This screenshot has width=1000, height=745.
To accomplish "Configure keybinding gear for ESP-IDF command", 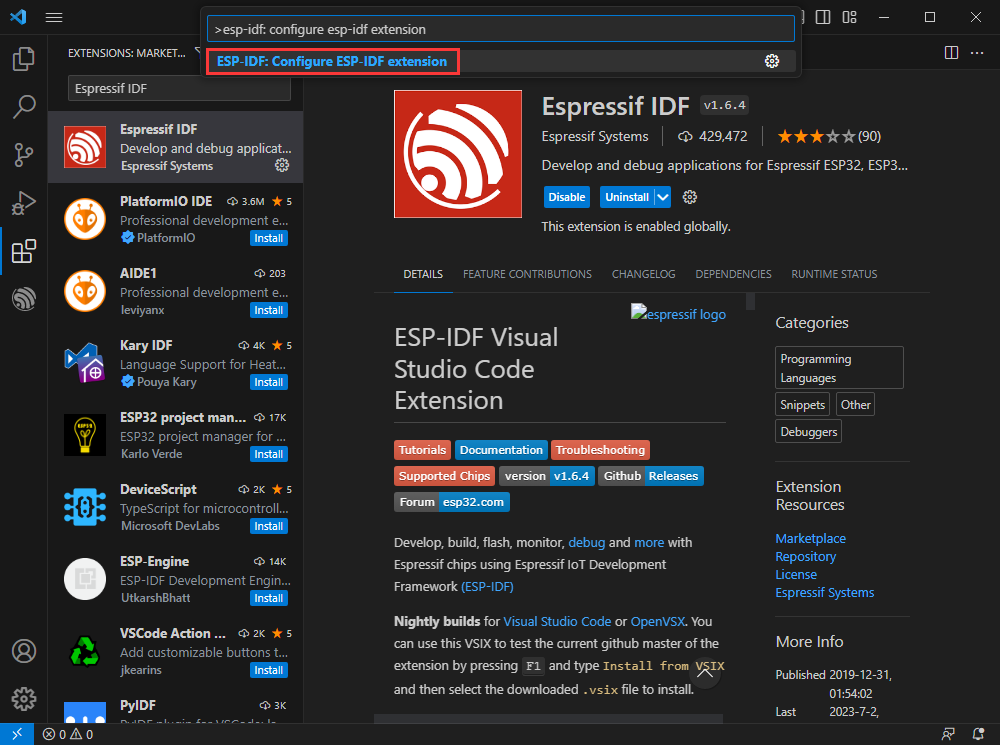I will click(772, 61).
